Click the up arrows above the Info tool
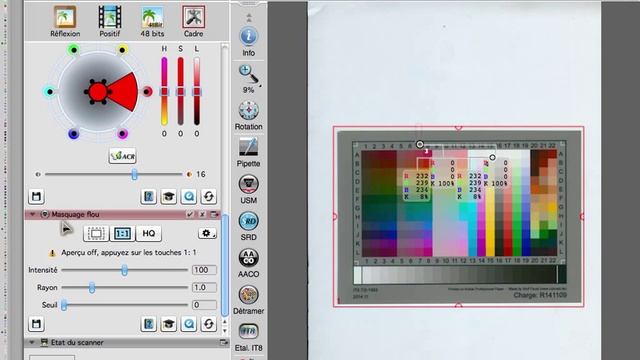Screen dimensions: 640x360 pyautogui.click(x=249, y=18)
